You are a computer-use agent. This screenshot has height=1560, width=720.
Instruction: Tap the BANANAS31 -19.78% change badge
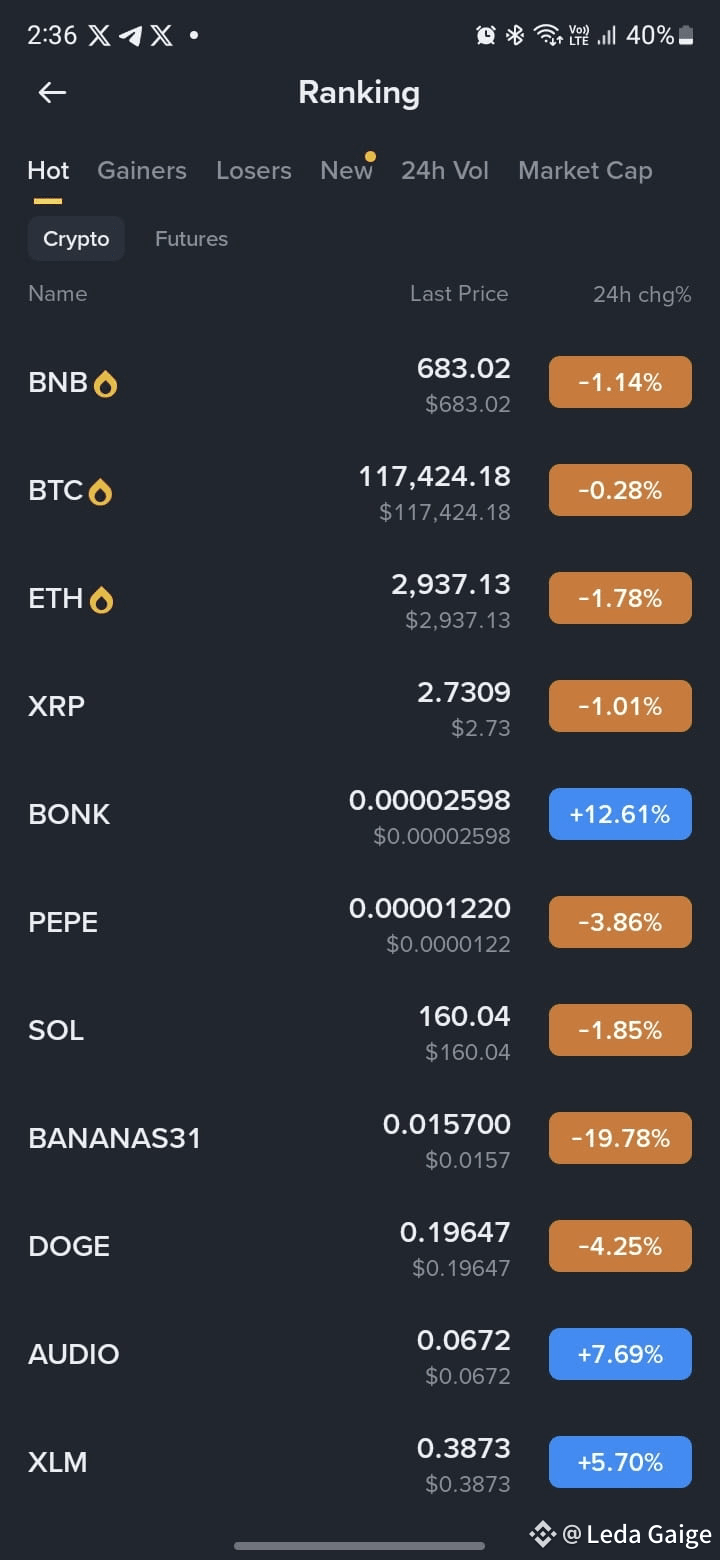[x=620, y=1138]
